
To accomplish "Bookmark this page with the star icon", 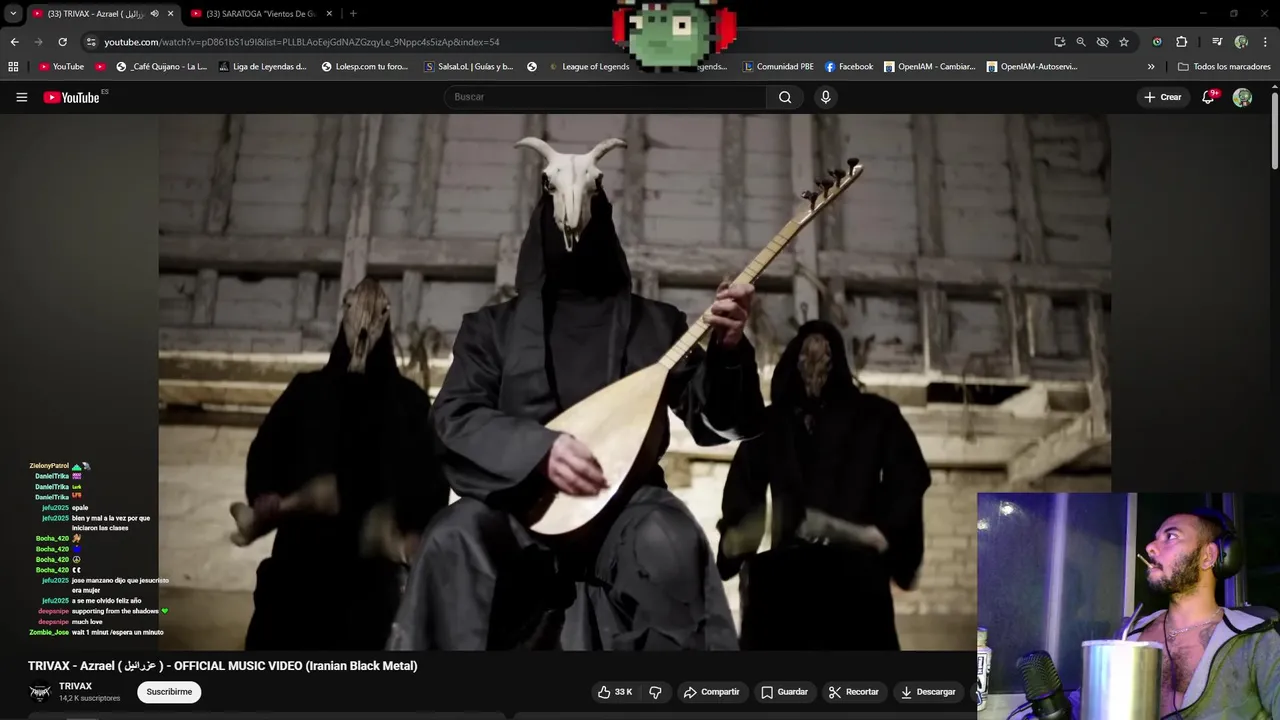I will 1124,42.
